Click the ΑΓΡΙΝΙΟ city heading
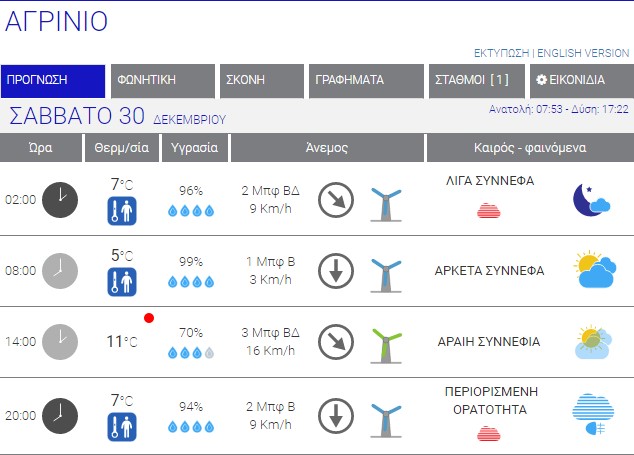Screen dimensions: 634x455 [56, 22]
